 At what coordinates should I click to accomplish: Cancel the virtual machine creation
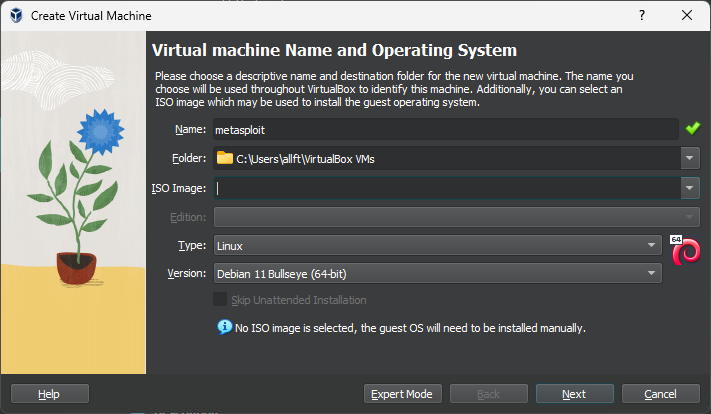661,394
